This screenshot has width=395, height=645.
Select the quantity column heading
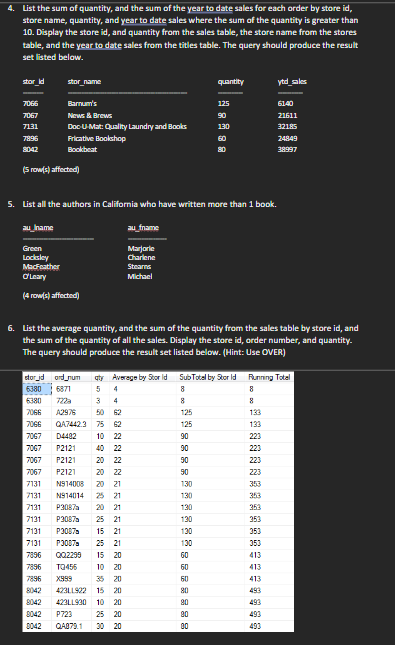click(x=231, y=81)
